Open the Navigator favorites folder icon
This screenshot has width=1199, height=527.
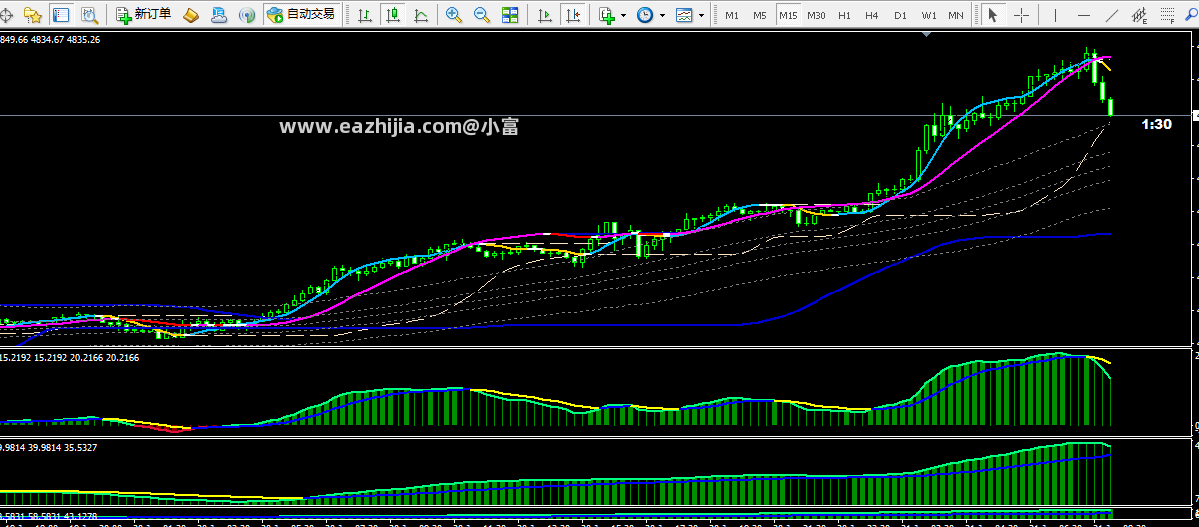pyautogui.click(x=32, y=15)
